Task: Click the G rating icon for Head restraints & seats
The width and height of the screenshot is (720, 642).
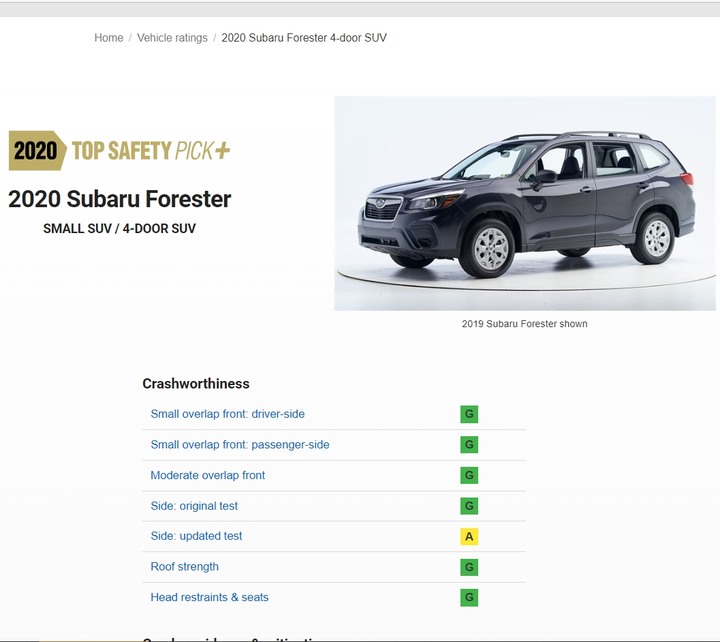Action: pos(469,597)
